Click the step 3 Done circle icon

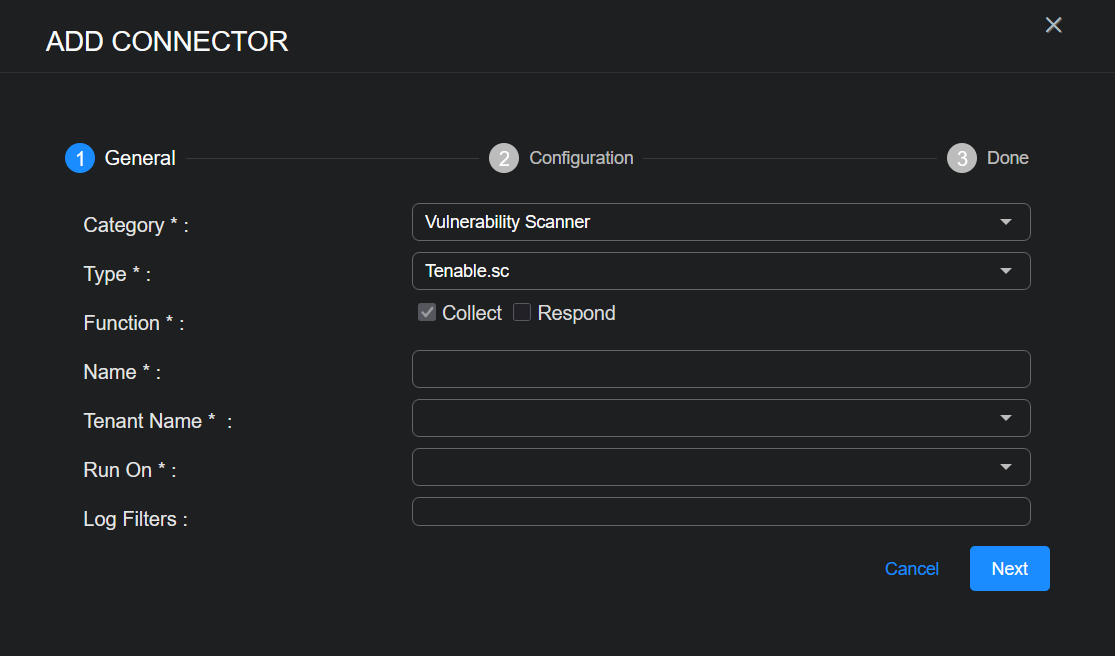point(962,158)
